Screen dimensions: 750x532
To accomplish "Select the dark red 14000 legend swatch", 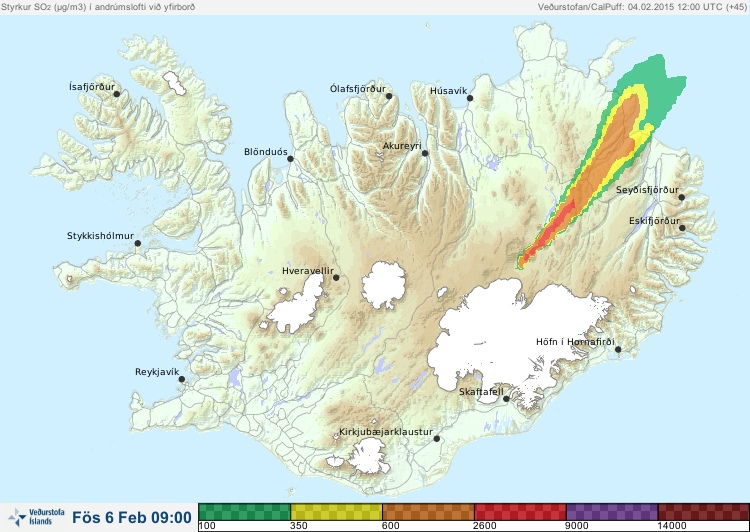I will (704, 512).
